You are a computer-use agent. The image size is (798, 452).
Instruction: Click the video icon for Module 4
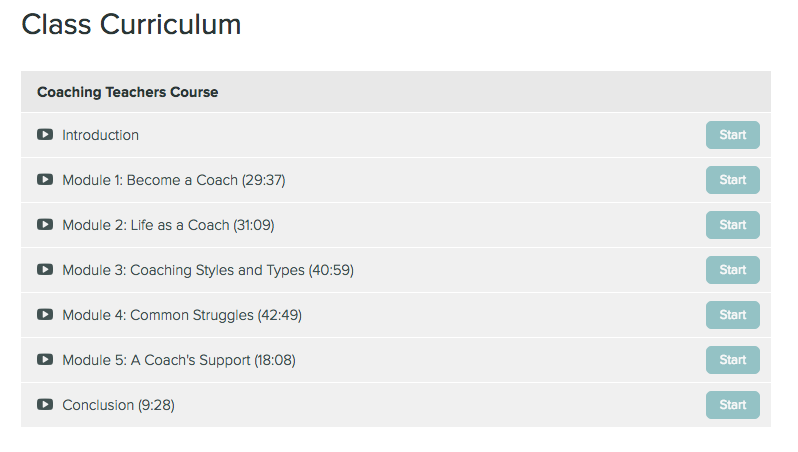[45, 315]
